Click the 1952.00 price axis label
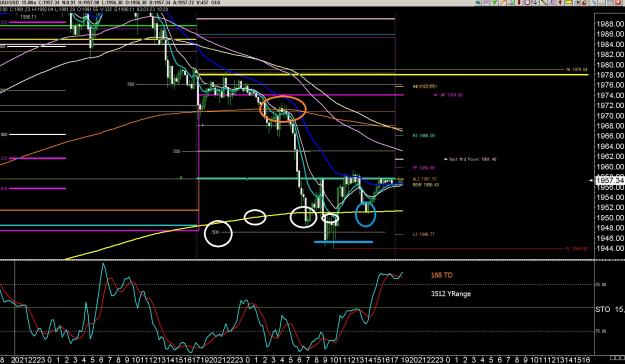625x364 pixels. [x=610, y=207]
